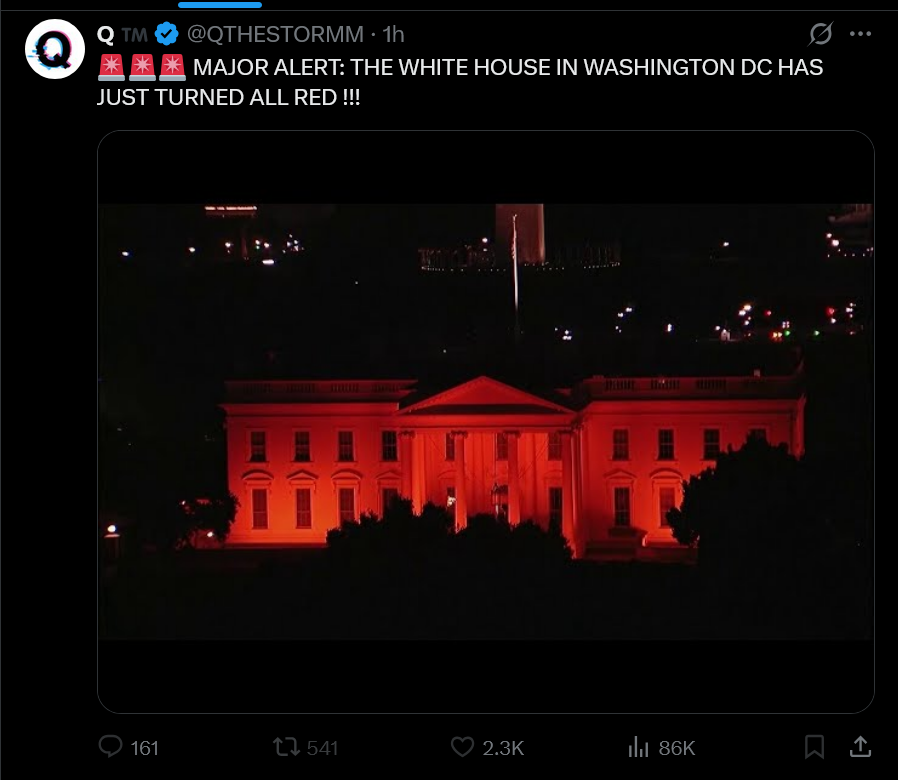Open the MAJOR ALERT tweet text
Screen dimensions: 898x780
coord(460,82)
